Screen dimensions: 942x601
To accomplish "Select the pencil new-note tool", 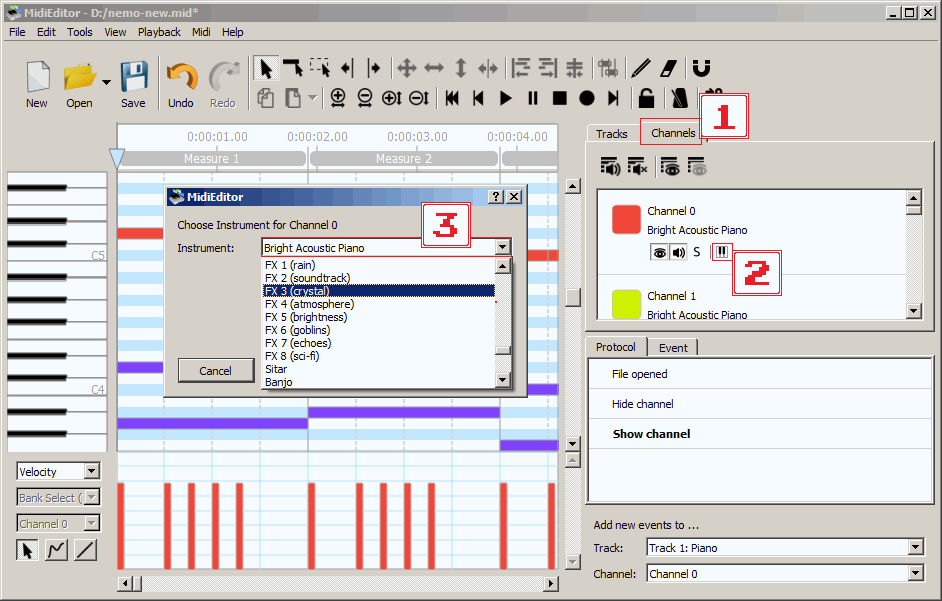I will click(x=641, y=69).
